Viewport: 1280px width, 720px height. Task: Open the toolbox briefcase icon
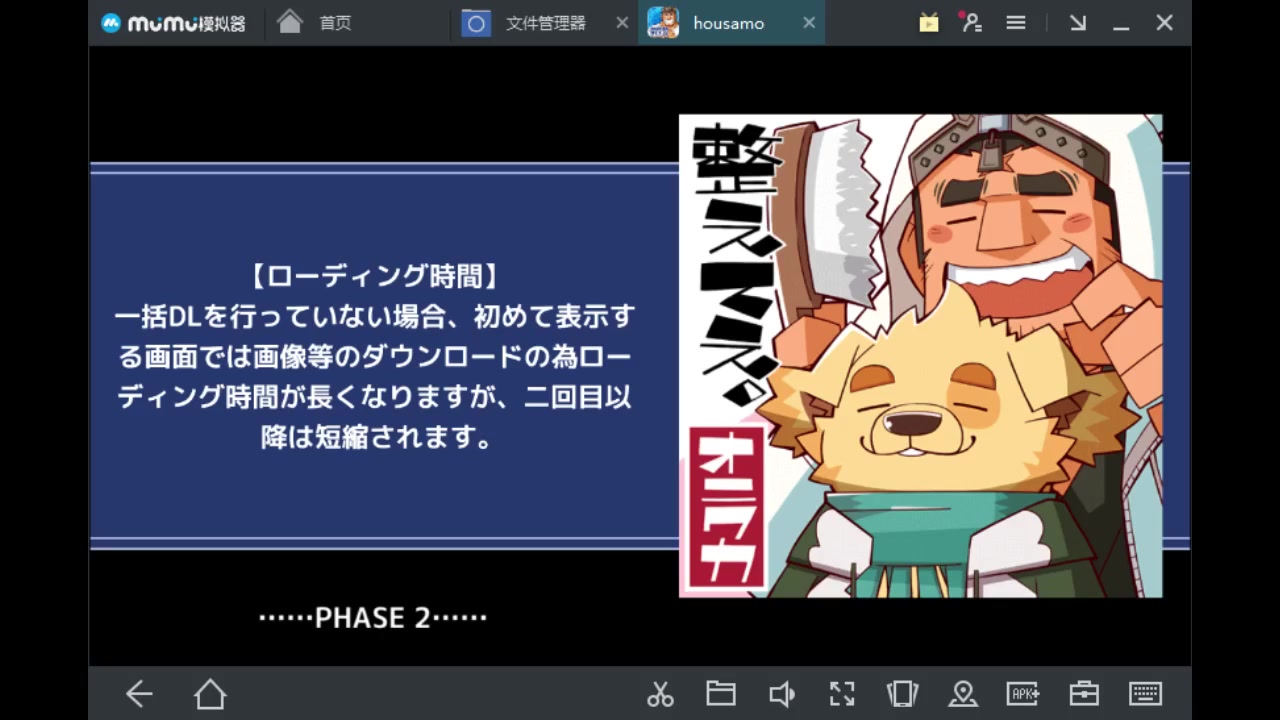point(1084,693)
